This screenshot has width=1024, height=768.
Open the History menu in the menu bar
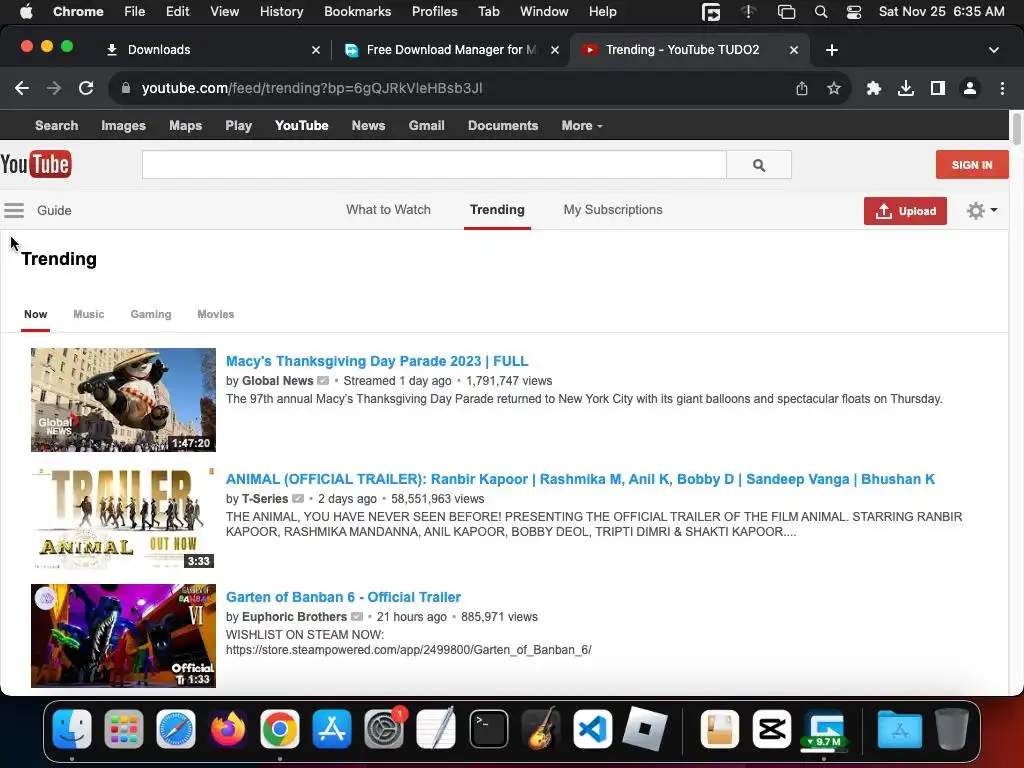(281, 12)
